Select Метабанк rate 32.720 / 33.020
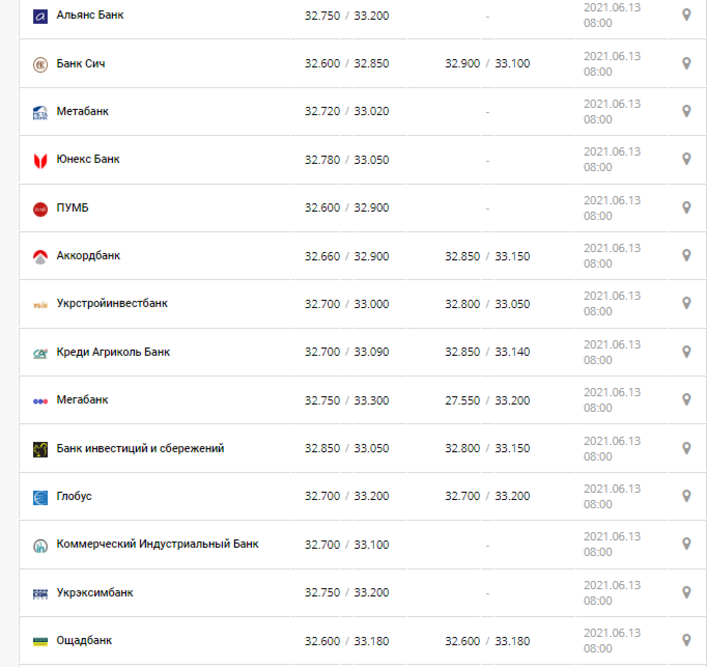 347,111
